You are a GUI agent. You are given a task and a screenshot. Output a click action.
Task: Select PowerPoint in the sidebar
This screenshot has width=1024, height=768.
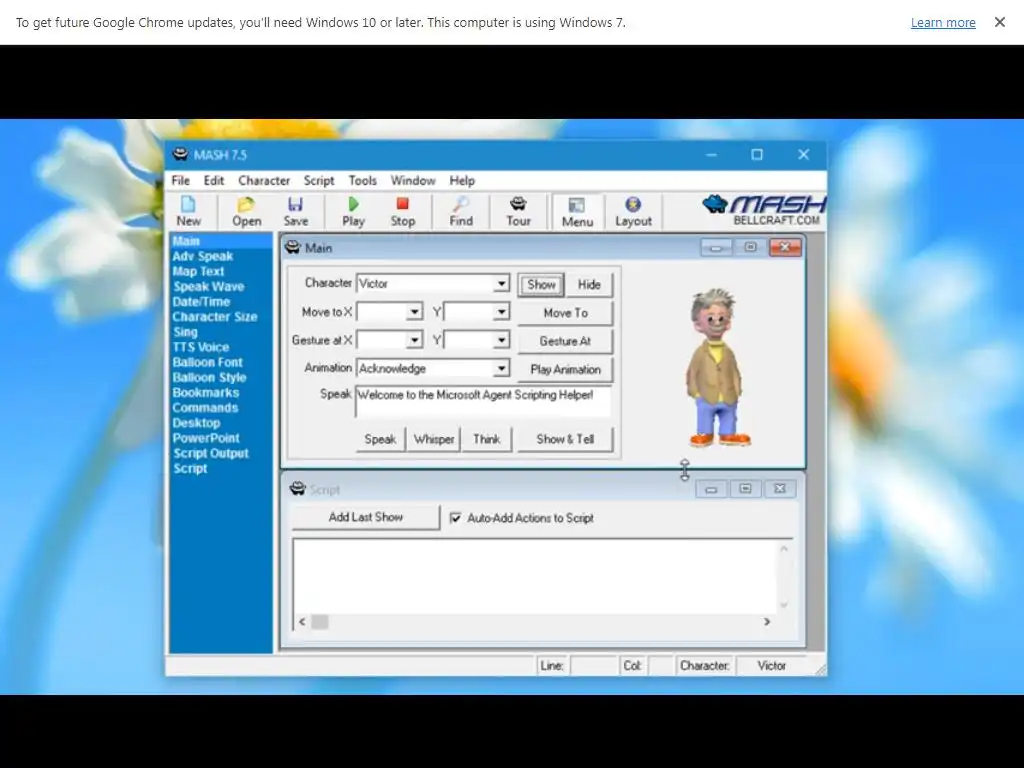click(206, 438)
